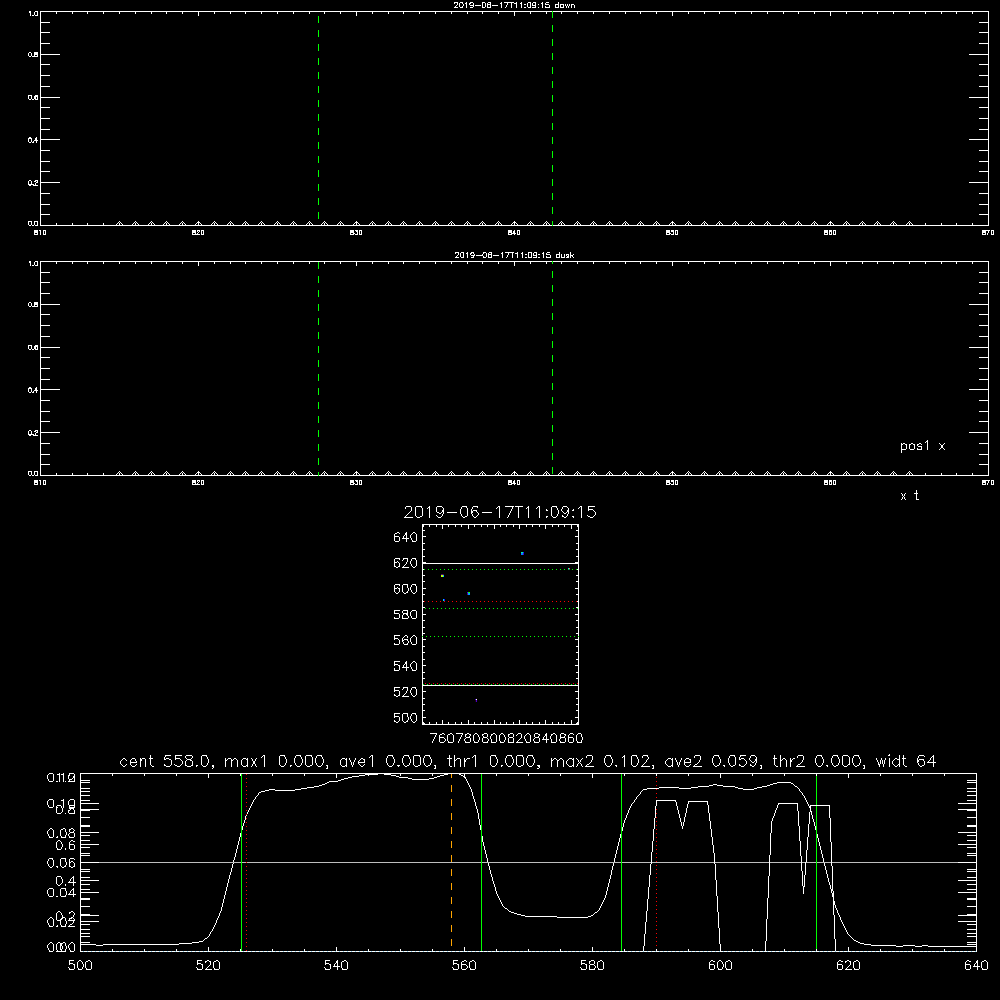Click the center scatter plot title timestamp
This screenshot has height=1000, width=1000.
500,512
